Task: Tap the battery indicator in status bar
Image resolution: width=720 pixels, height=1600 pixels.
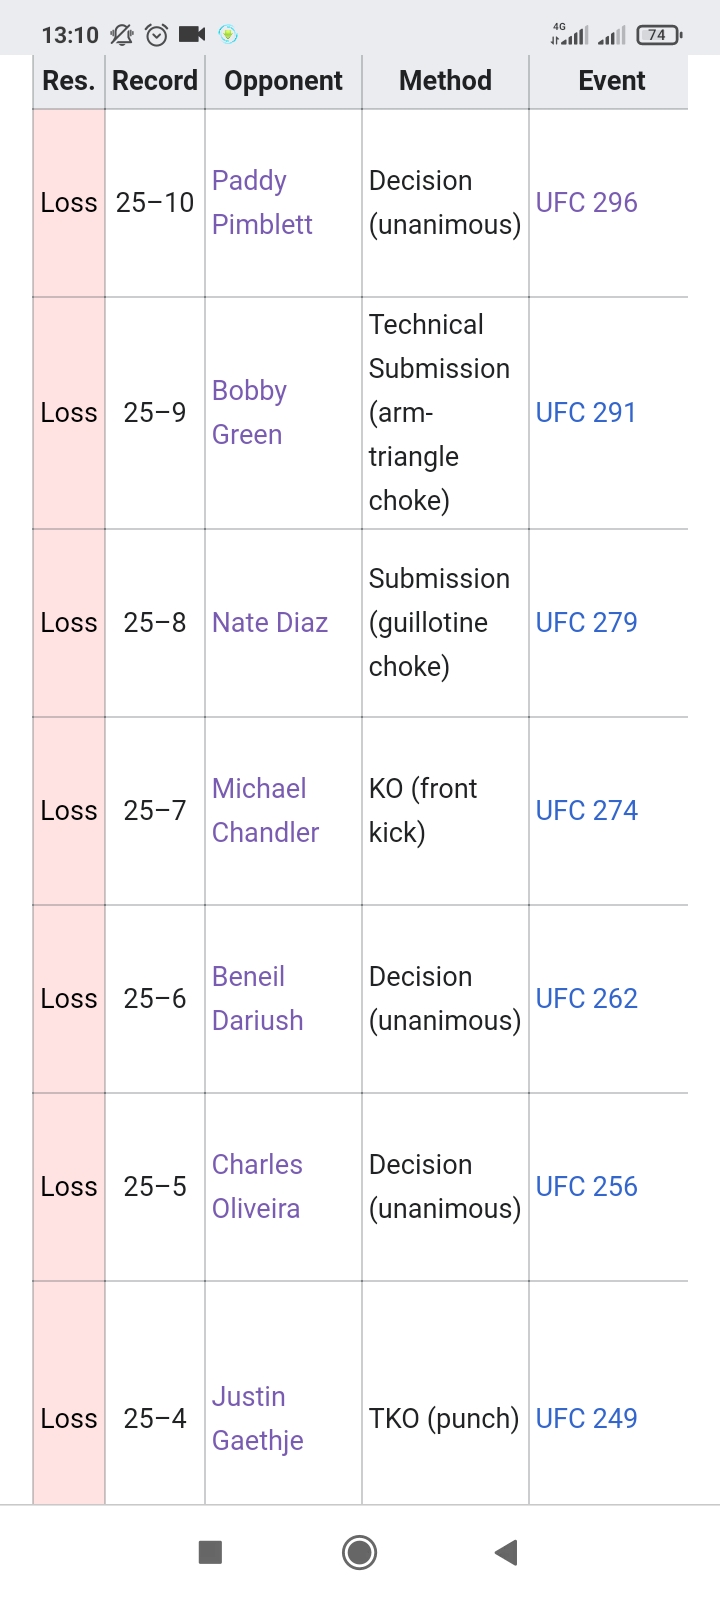Action: pos(658,35)
